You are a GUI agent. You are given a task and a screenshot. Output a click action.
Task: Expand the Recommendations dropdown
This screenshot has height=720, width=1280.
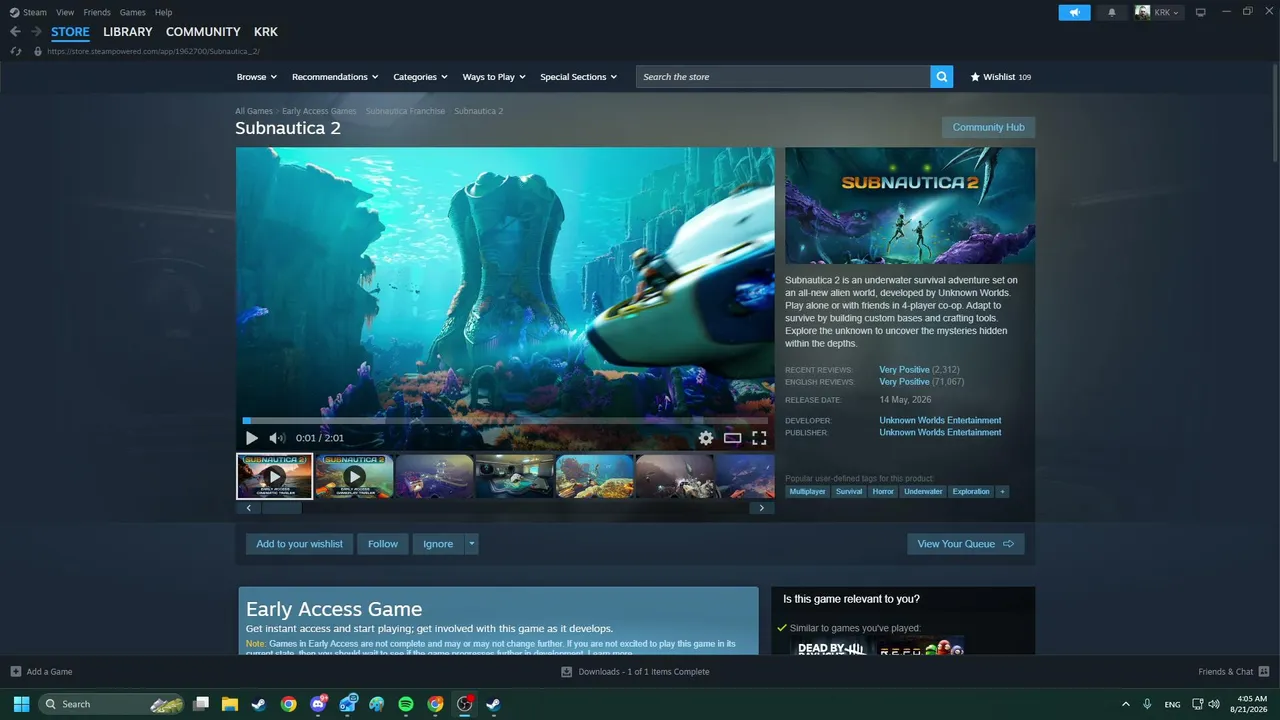coord(335,77)
